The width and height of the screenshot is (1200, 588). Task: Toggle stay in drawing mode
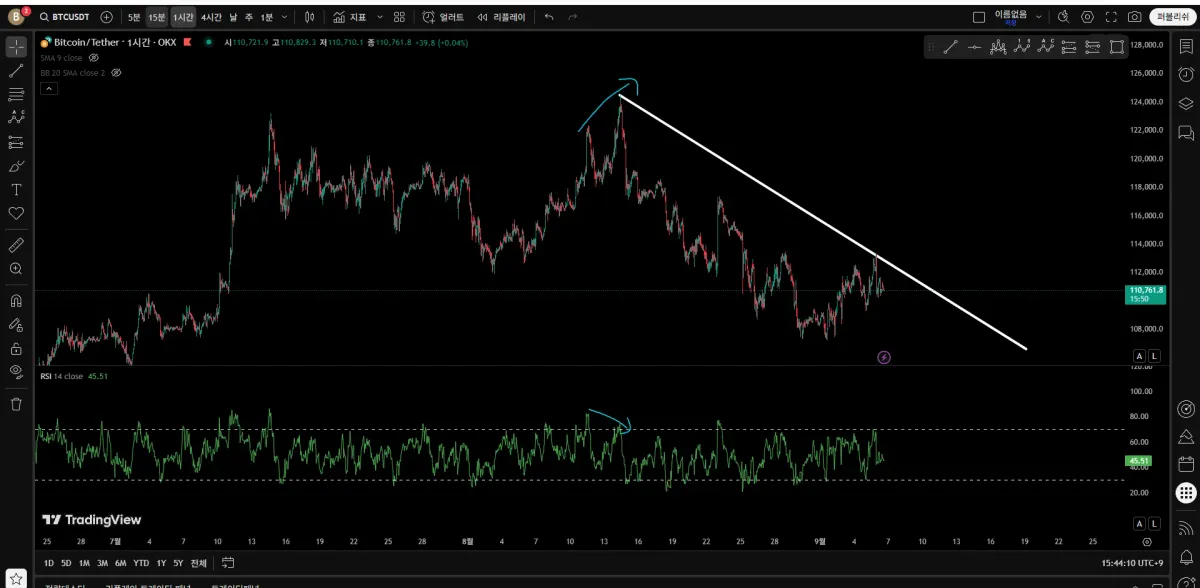(16, 325)
